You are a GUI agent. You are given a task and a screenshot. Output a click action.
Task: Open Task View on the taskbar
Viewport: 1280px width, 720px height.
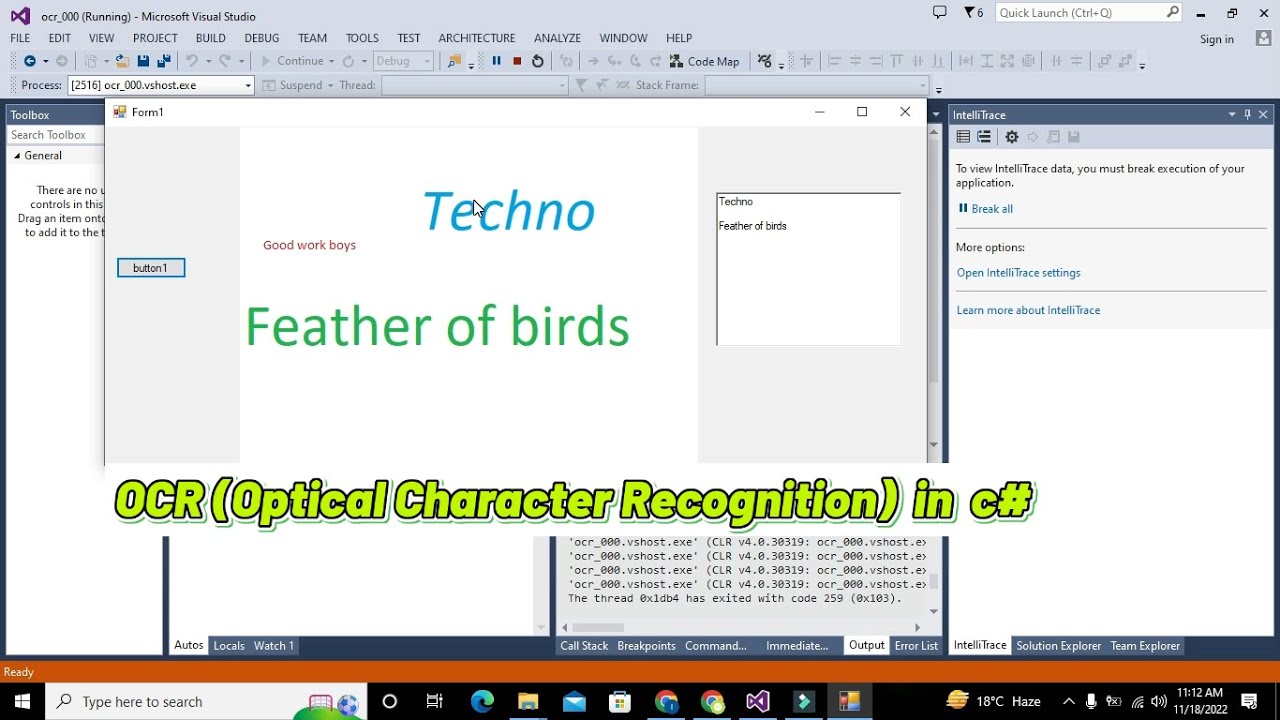435,701
